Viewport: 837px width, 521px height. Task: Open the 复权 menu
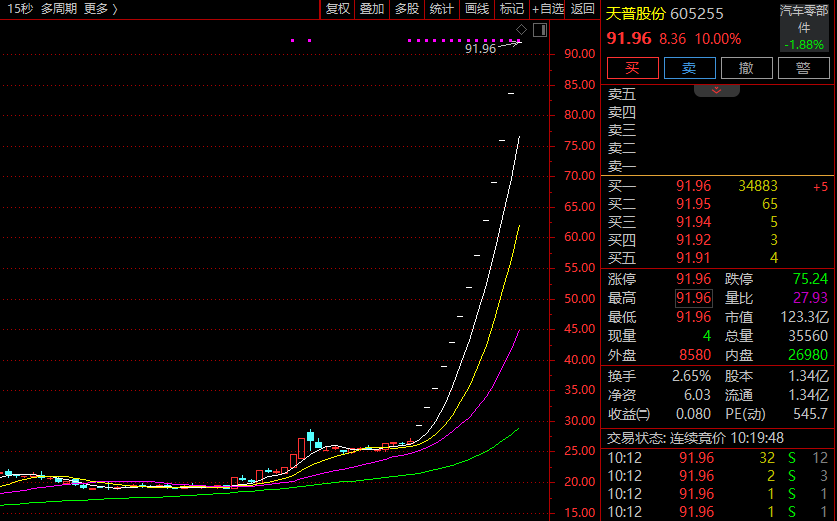pos(337,9)
